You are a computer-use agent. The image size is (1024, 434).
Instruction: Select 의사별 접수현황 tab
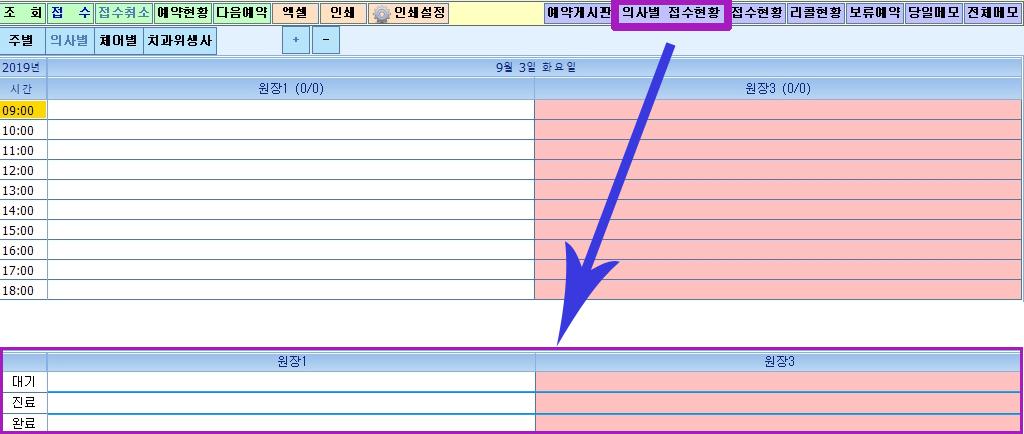pos(671,13)
